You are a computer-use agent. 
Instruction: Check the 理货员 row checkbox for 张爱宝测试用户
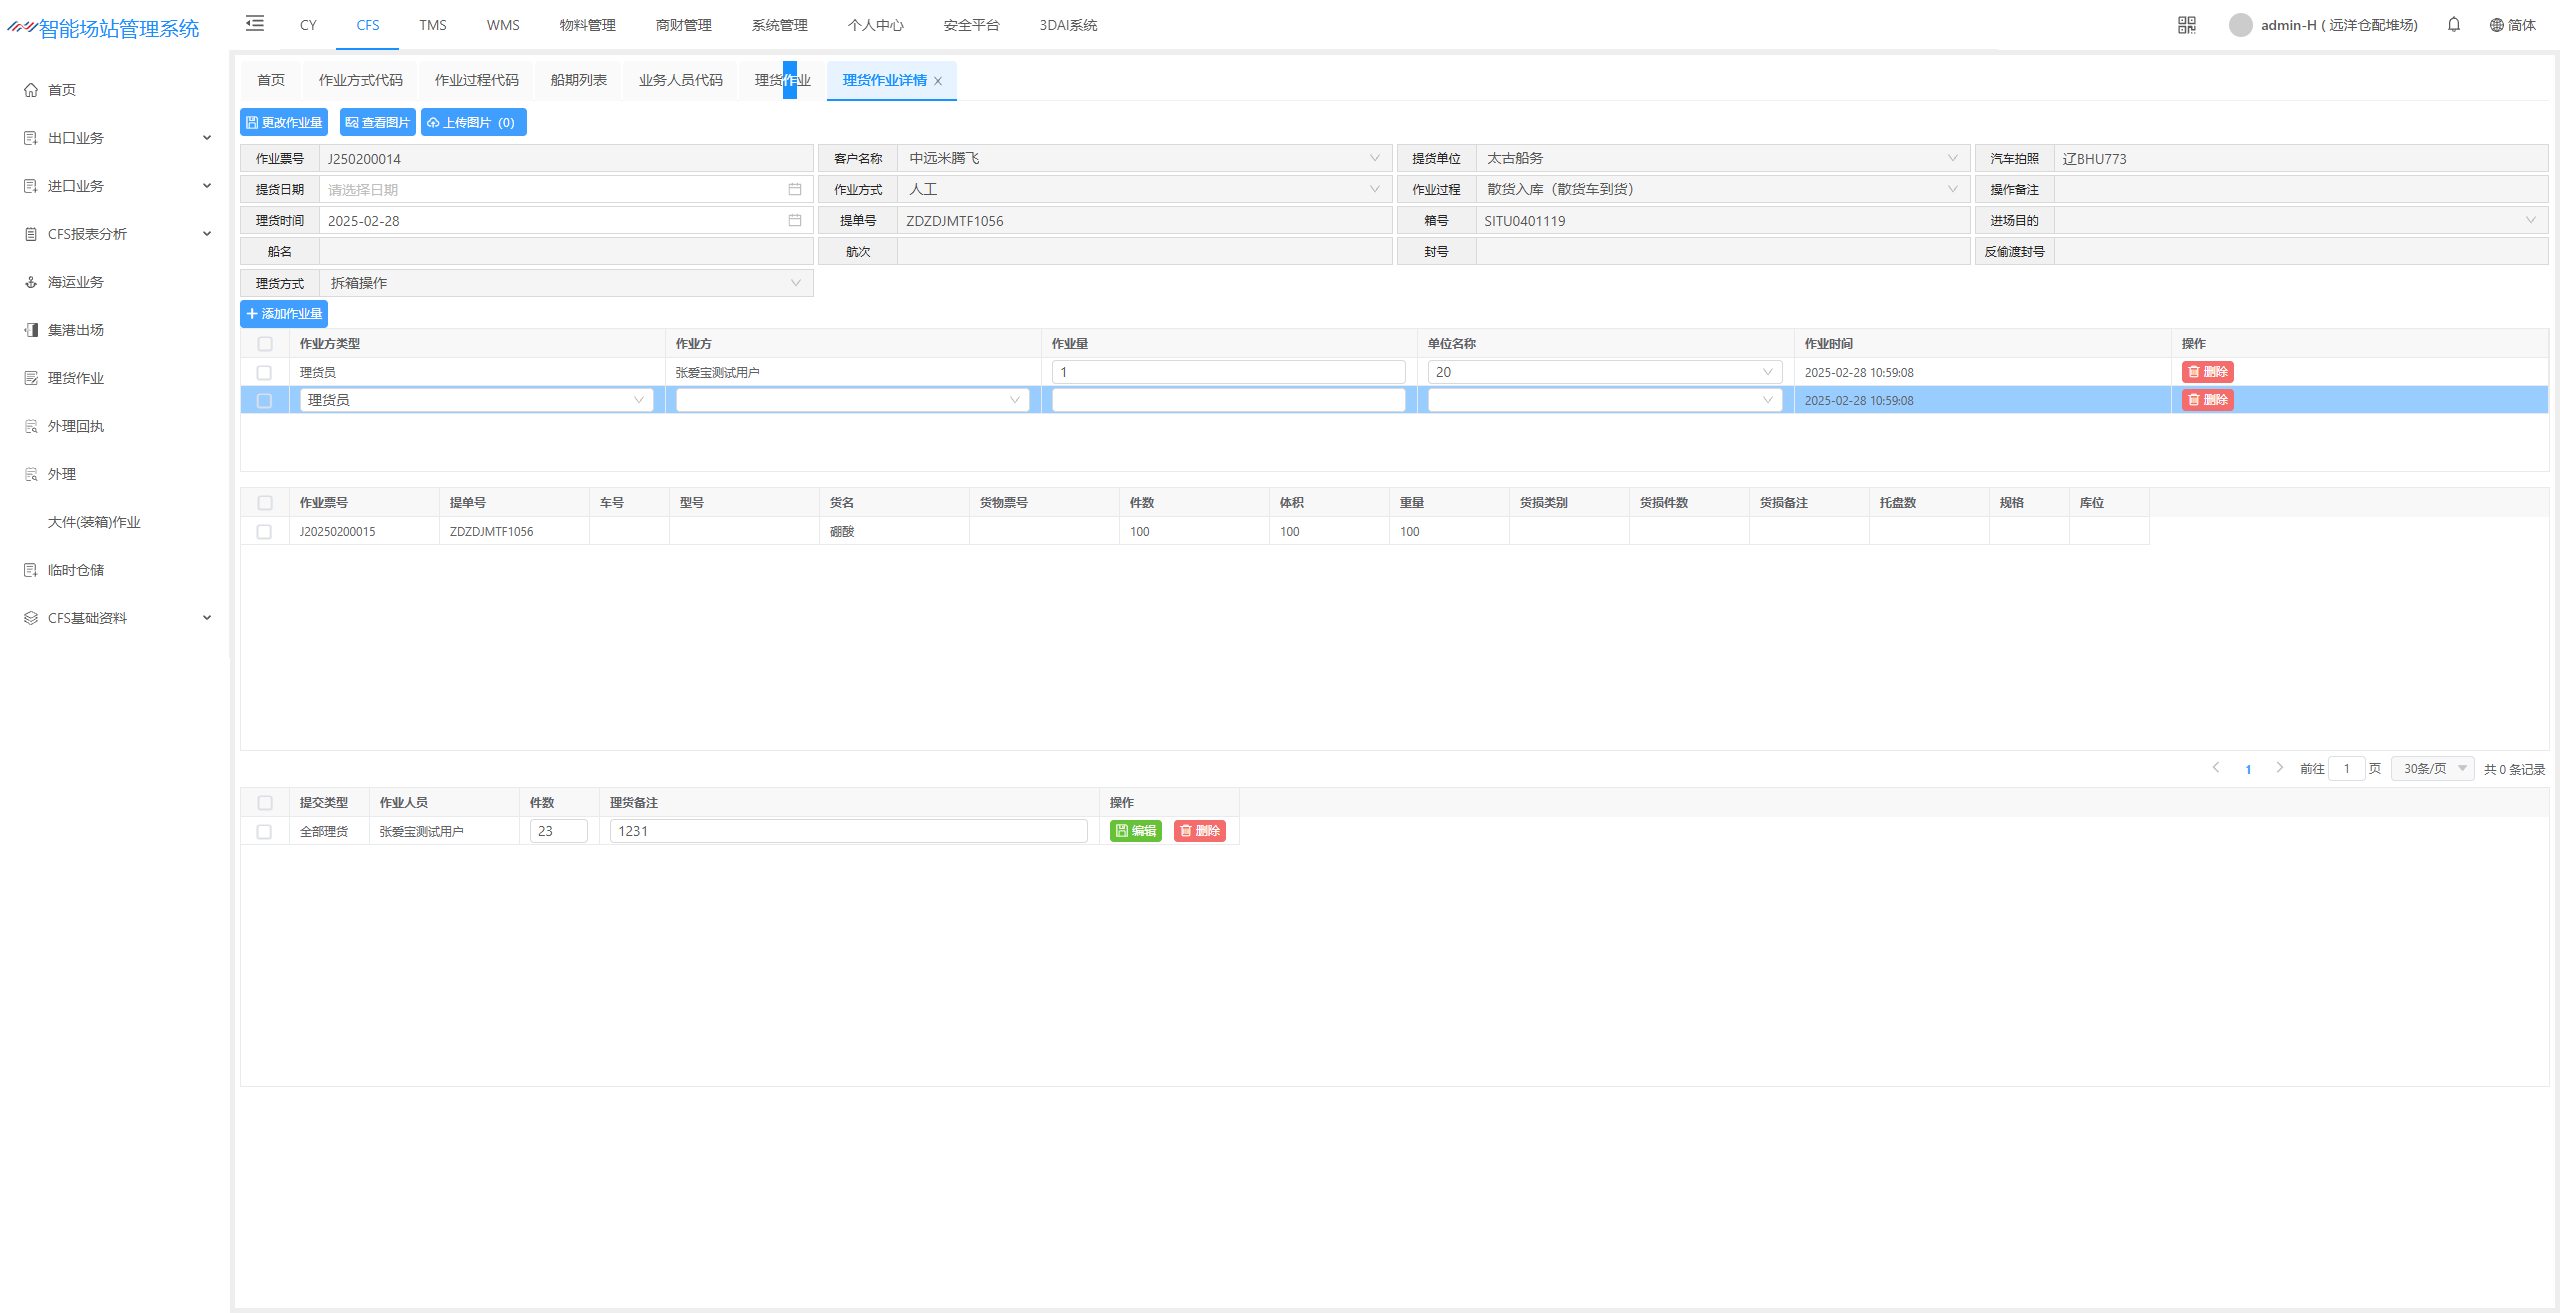264,372
